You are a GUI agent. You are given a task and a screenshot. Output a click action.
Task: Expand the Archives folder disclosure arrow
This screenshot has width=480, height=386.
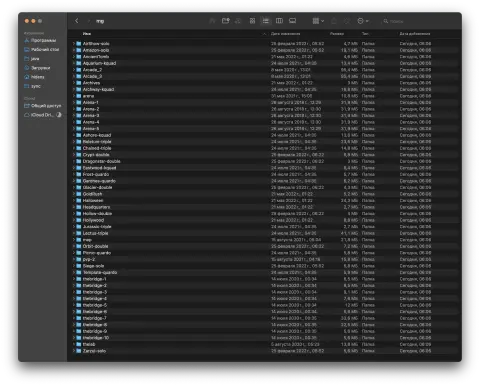point(74,83)
